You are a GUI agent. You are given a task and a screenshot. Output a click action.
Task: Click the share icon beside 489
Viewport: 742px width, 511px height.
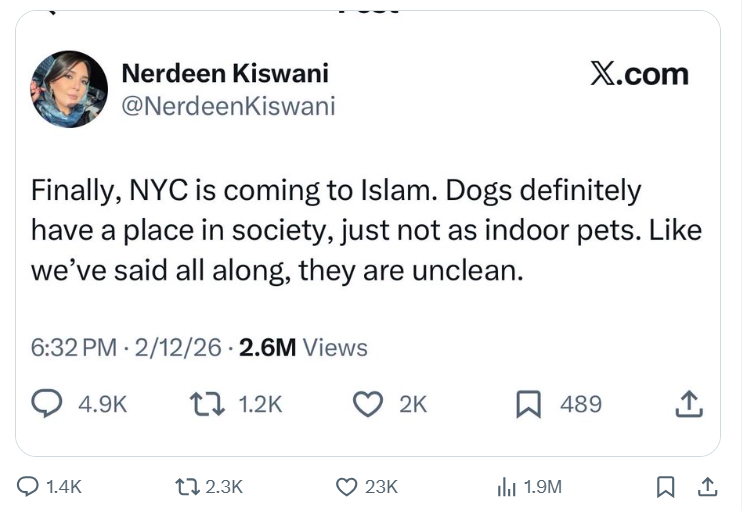tap(687, 403)
